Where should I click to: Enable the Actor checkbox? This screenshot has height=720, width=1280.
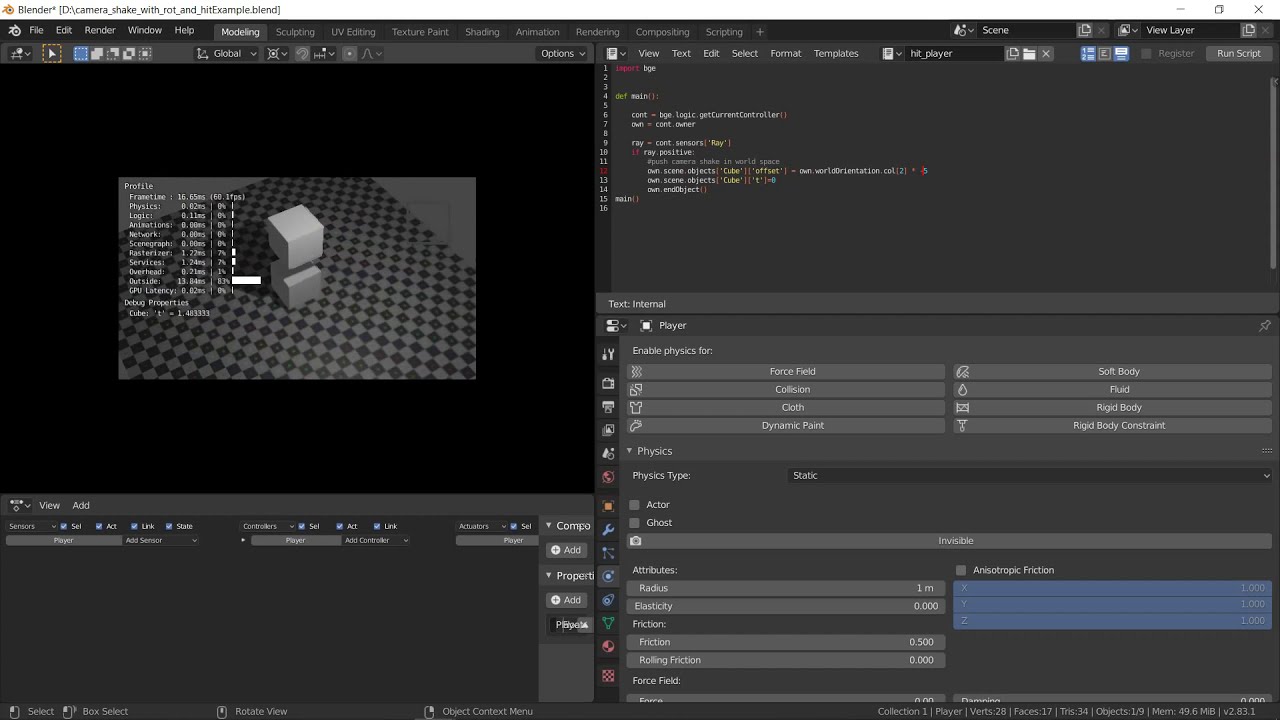pos(634,505)
